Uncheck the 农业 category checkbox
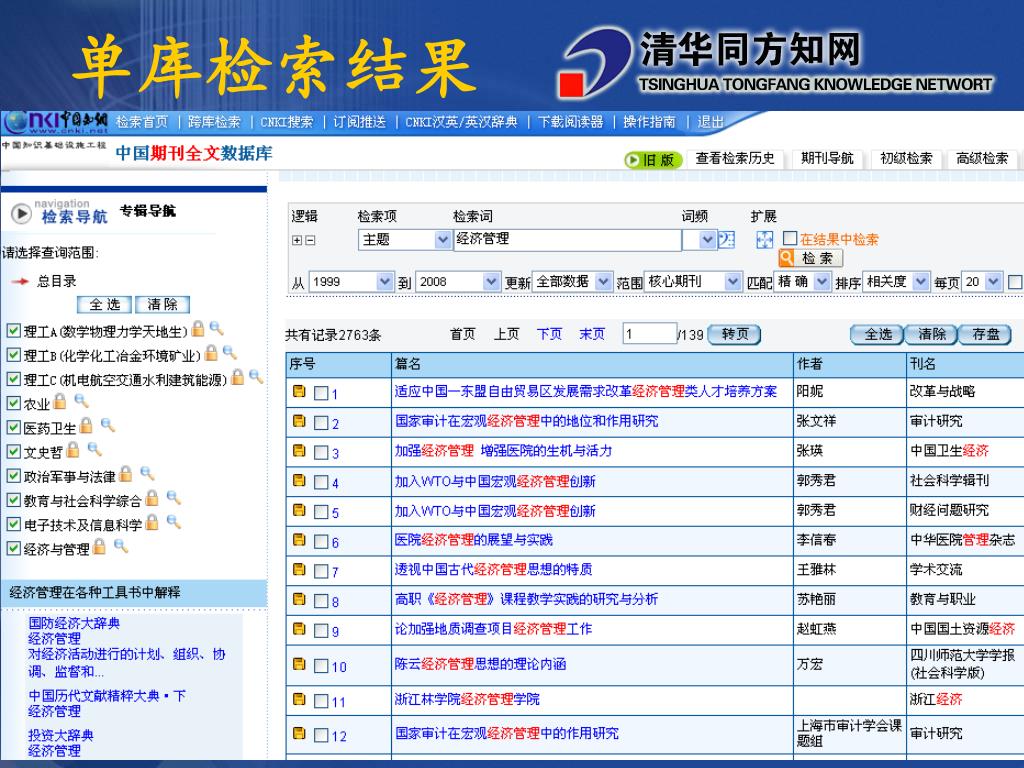This screenshot has width=1024, height=768. [x=13, y=403]
